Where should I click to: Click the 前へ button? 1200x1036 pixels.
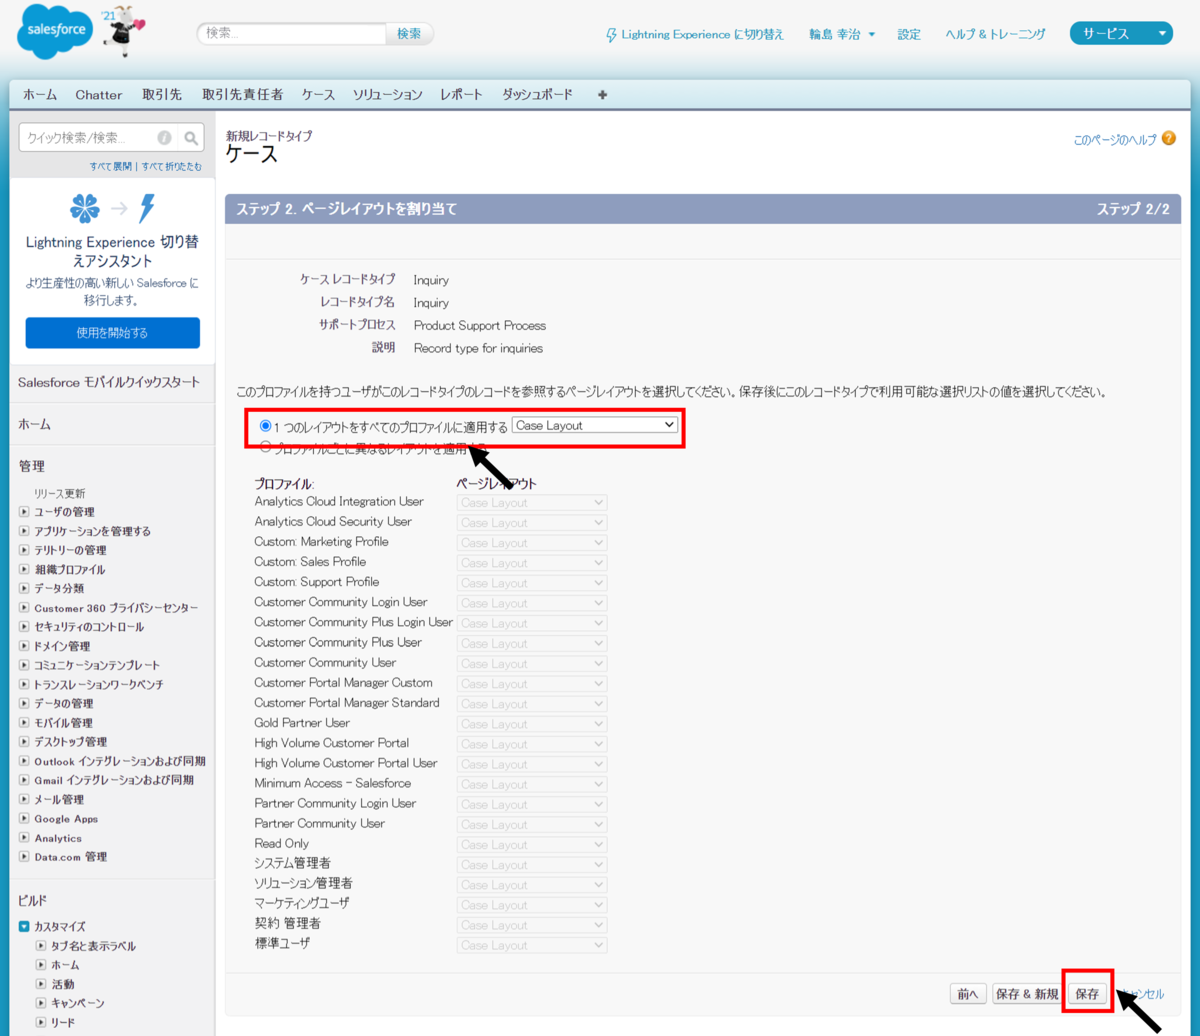968,994
